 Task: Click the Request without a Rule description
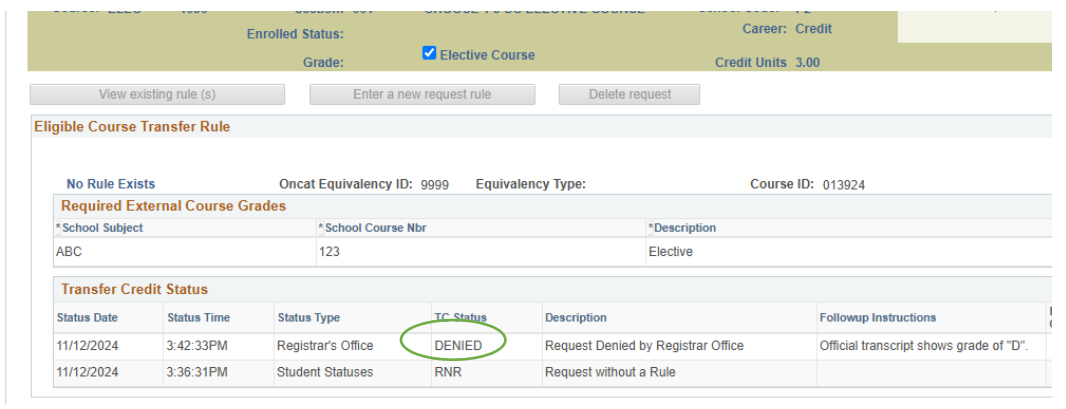click(x=610, y=373)
